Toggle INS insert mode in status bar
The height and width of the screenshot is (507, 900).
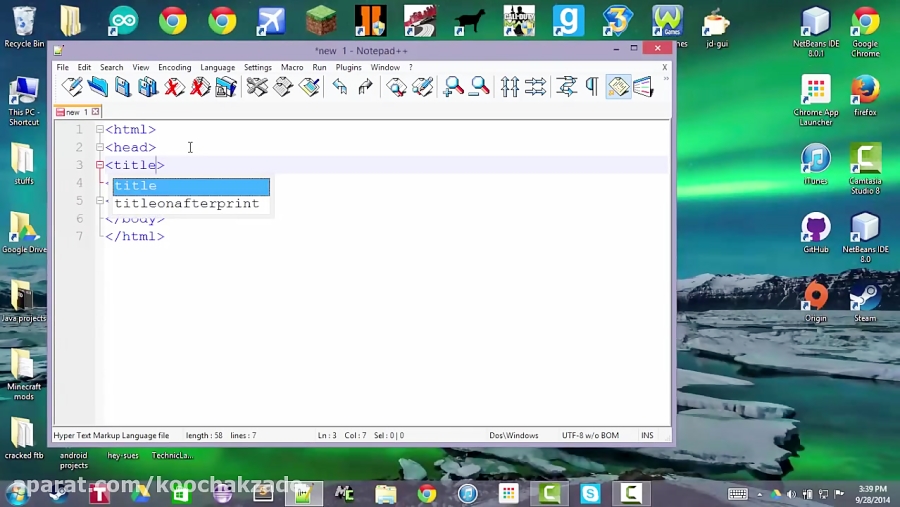tap(647, 436)
